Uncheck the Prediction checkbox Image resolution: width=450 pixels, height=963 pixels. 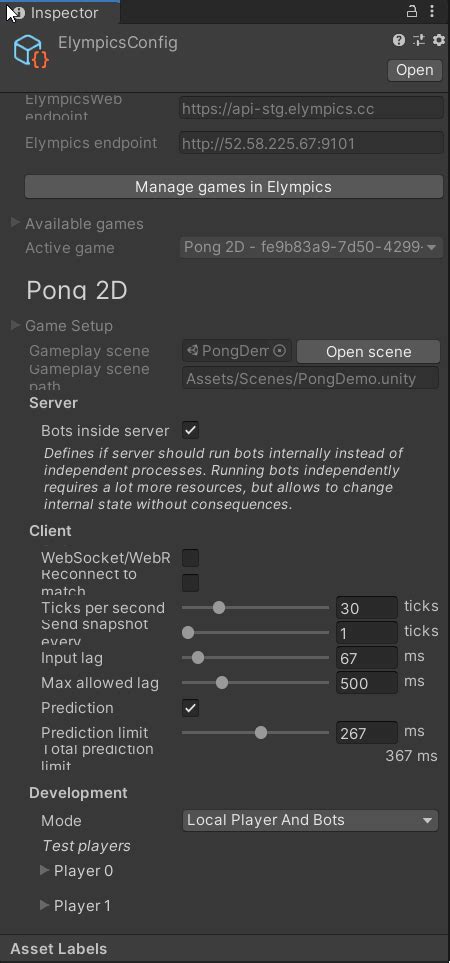point(190,708)
